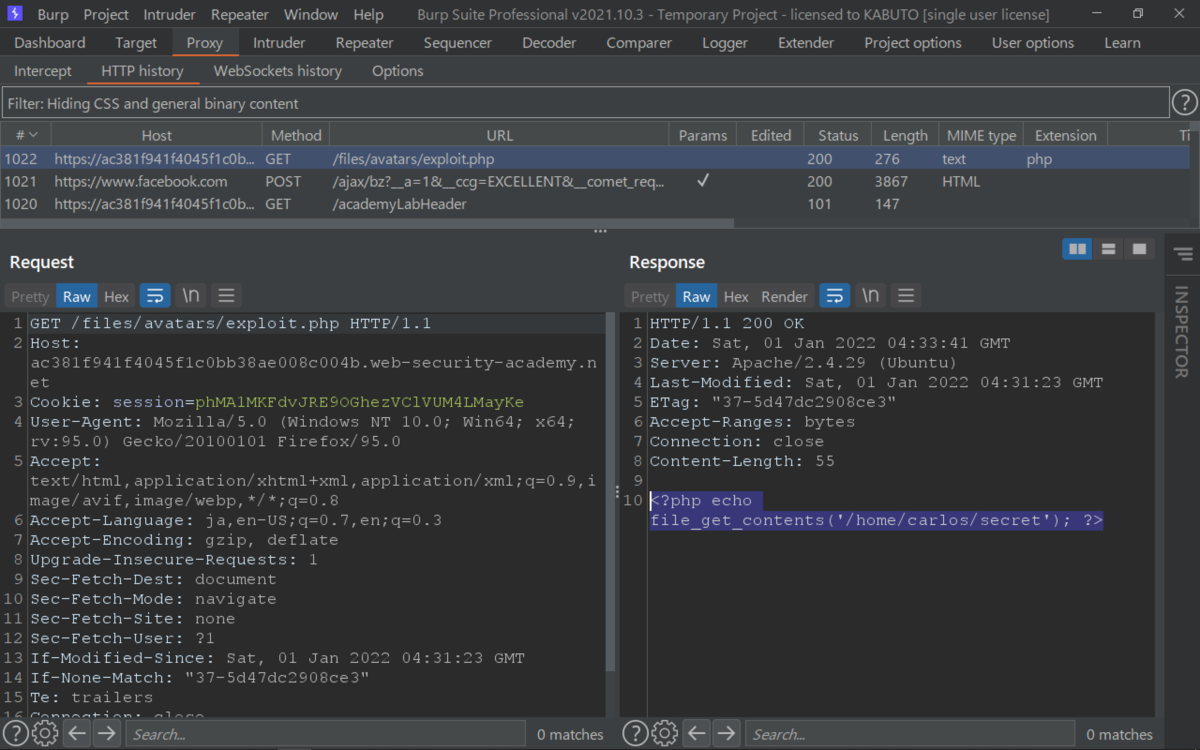1200x750 pixels.
Task: Click the Response search help icon
Action: (x=635, y=734)
